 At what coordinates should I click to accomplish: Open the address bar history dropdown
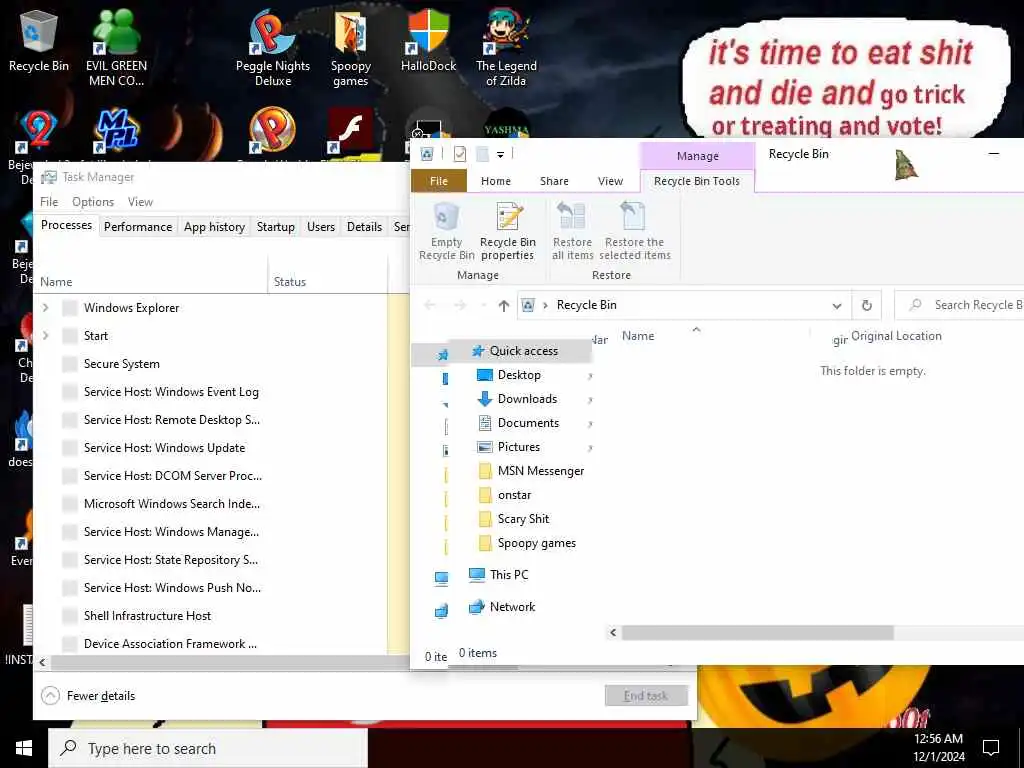pyautogui.click(x=837, y=306)
